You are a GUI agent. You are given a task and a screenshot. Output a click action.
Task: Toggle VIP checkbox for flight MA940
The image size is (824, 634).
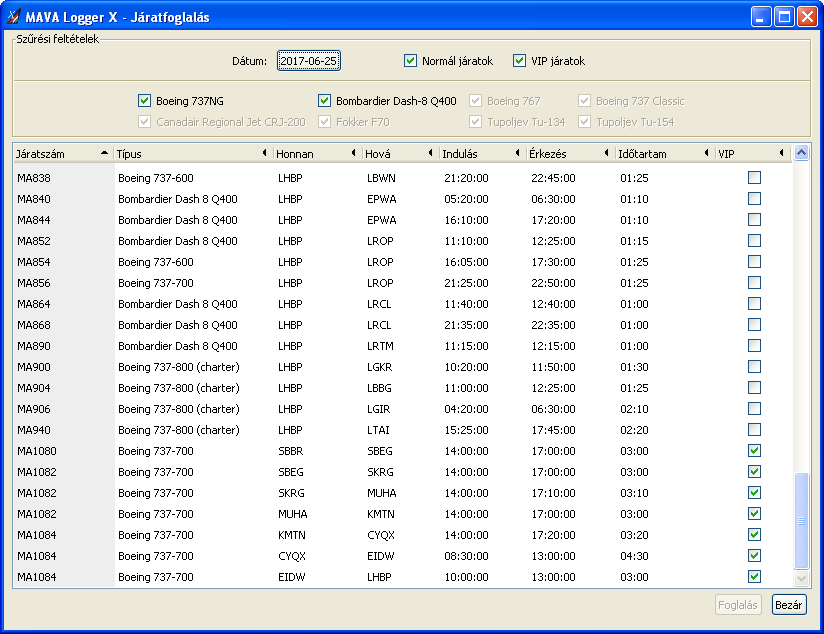754,430
